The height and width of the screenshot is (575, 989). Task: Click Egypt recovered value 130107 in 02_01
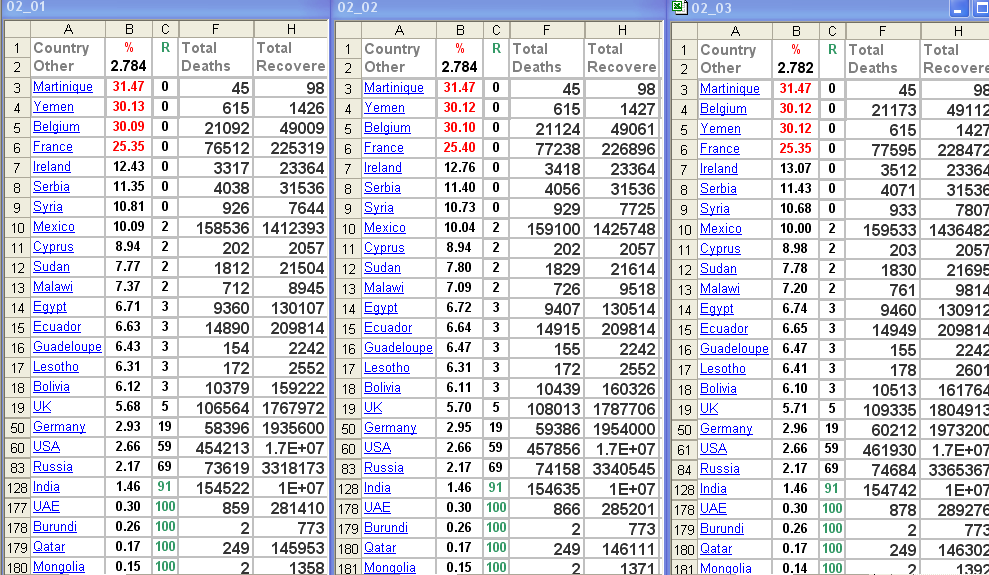[291, 308]
